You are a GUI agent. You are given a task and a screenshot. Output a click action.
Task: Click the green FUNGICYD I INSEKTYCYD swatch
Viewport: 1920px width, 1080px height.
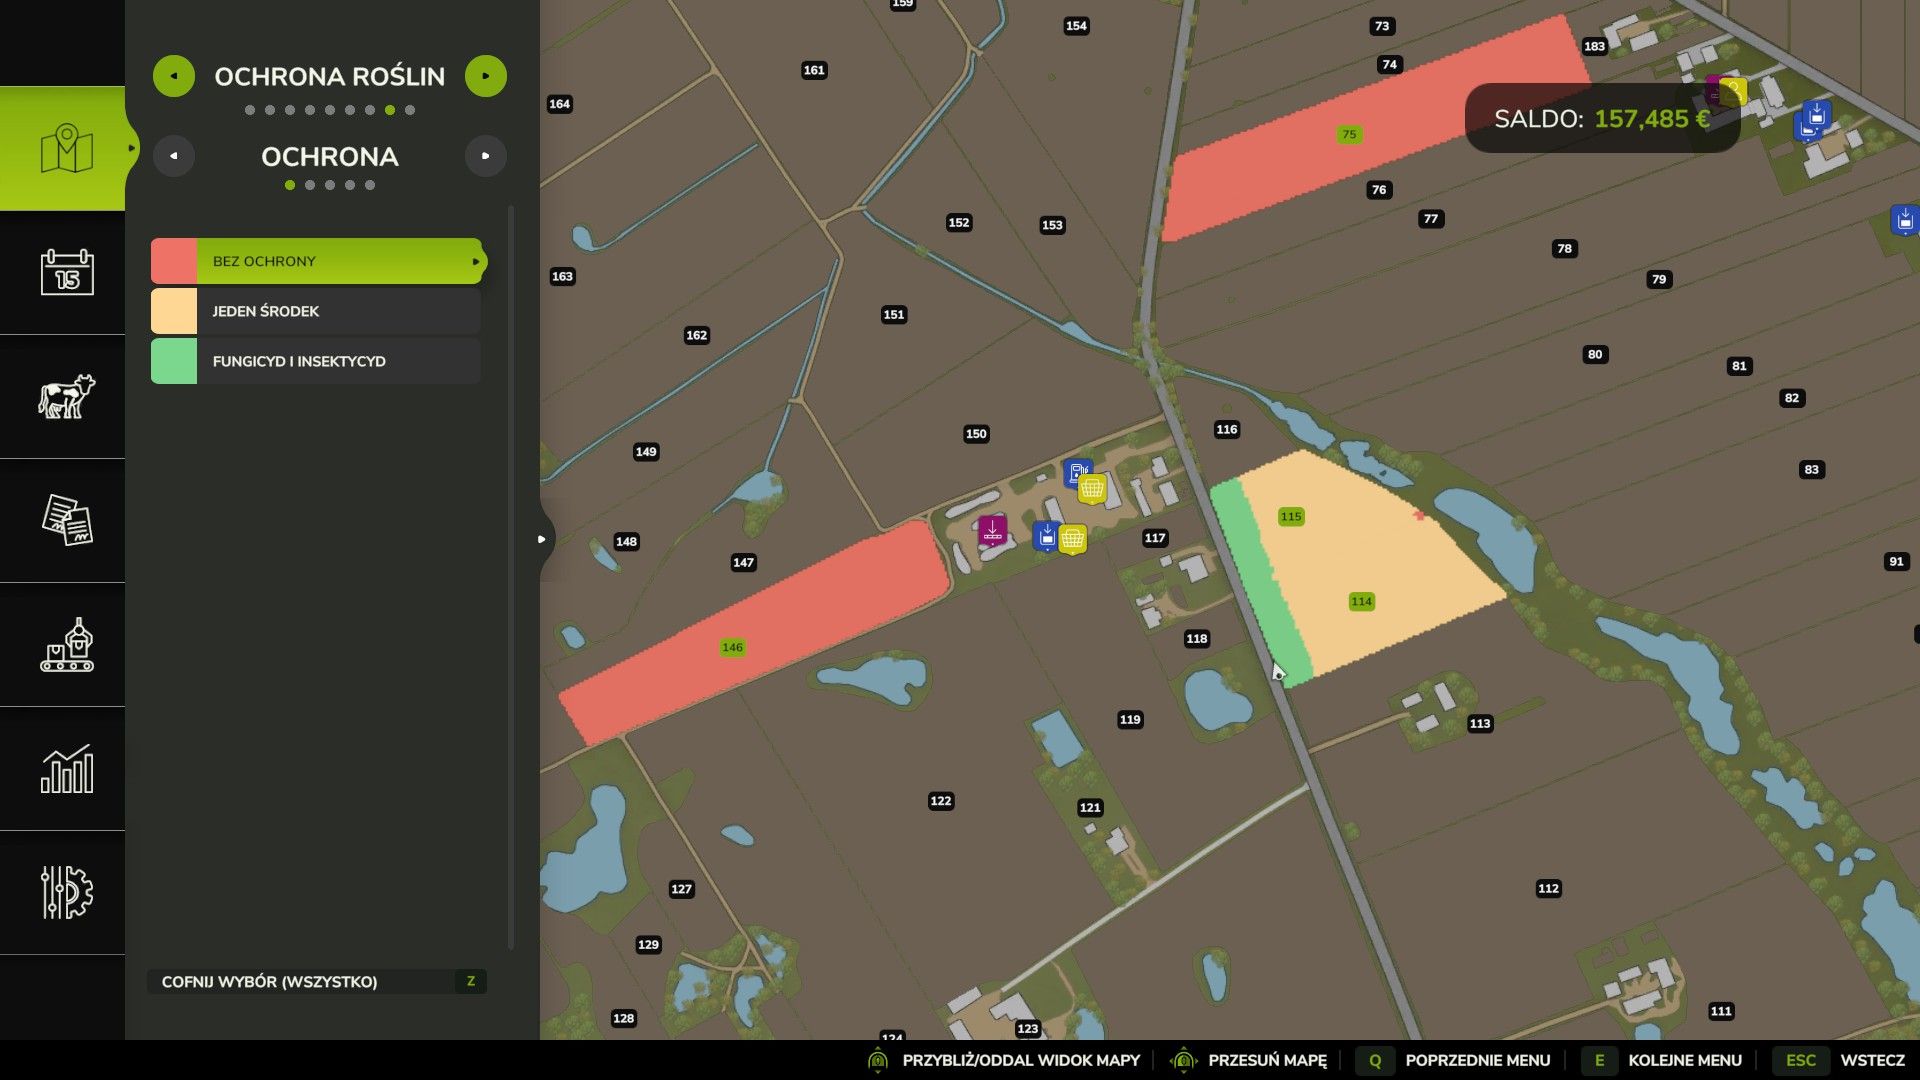(174, 361)
